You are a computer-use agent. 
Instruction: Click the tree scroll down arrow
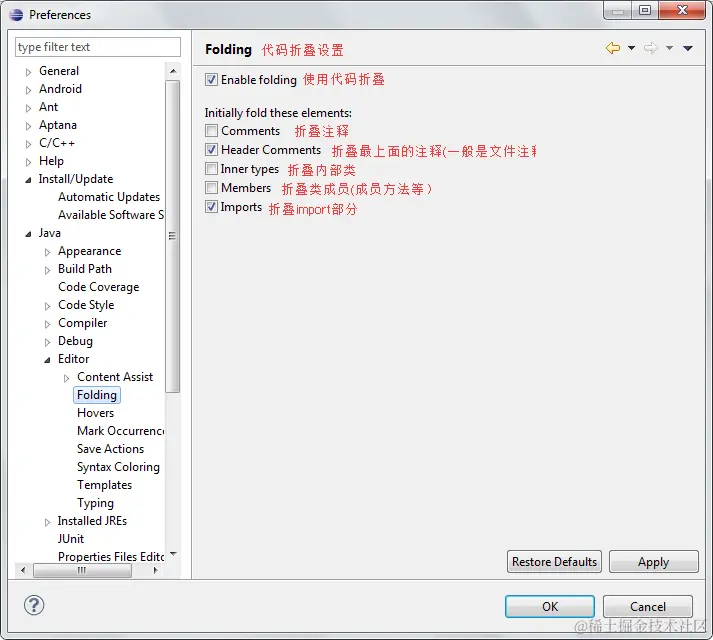[173, 554]
